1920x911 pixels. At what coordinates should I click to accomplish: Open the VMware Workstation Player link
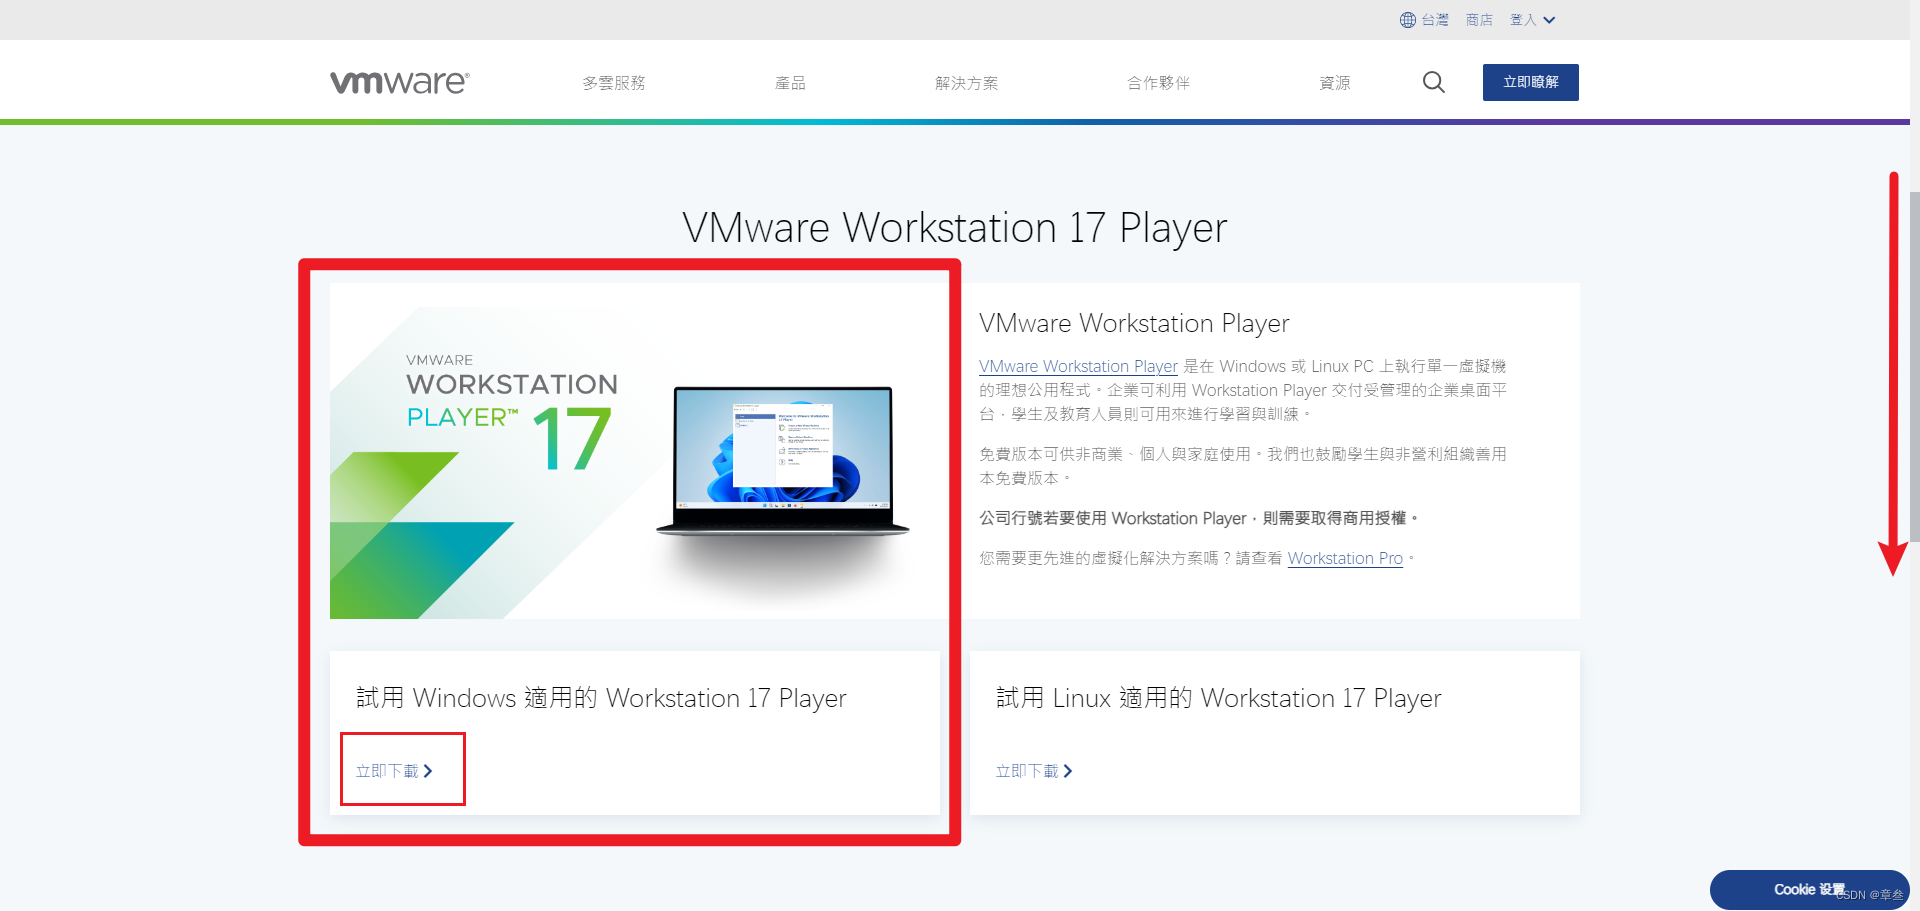click(x=1077, y=366)
